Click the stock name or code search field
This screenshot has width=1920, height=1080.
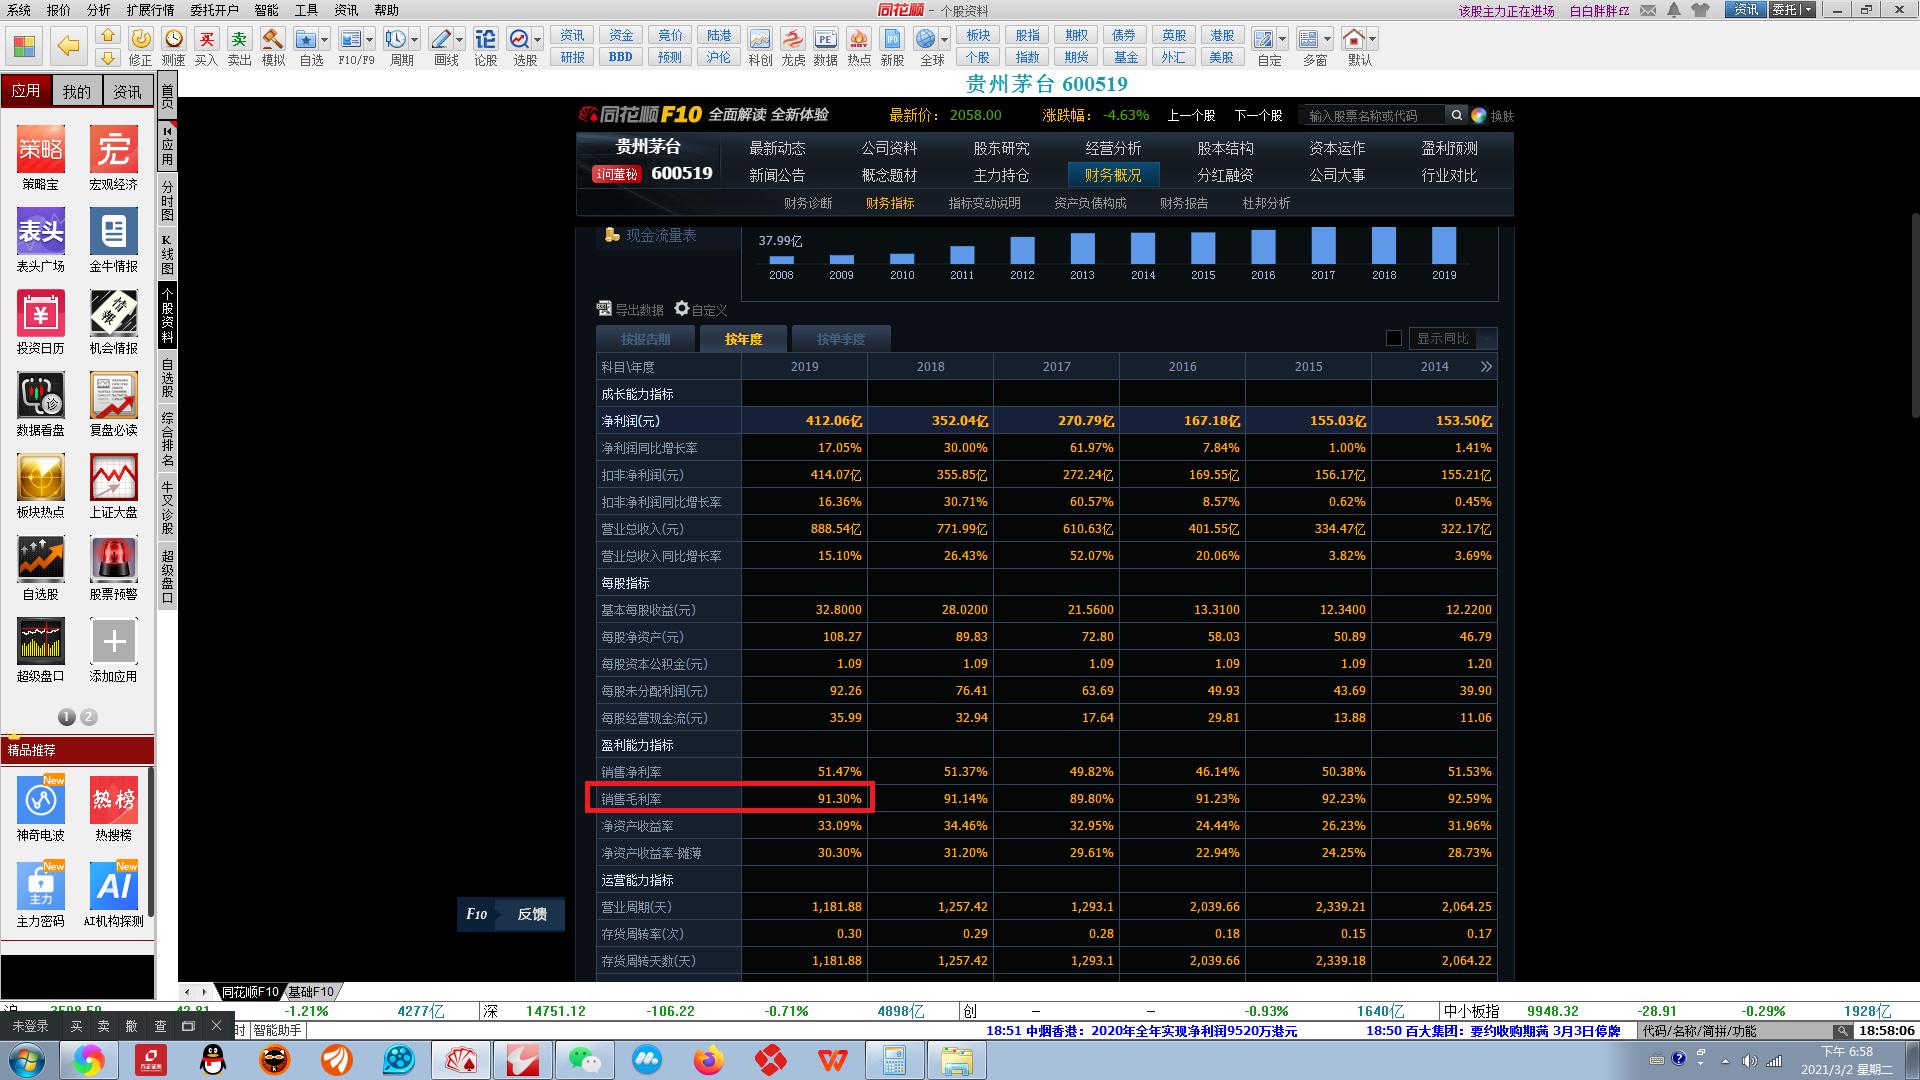(x=1370, y=115)
